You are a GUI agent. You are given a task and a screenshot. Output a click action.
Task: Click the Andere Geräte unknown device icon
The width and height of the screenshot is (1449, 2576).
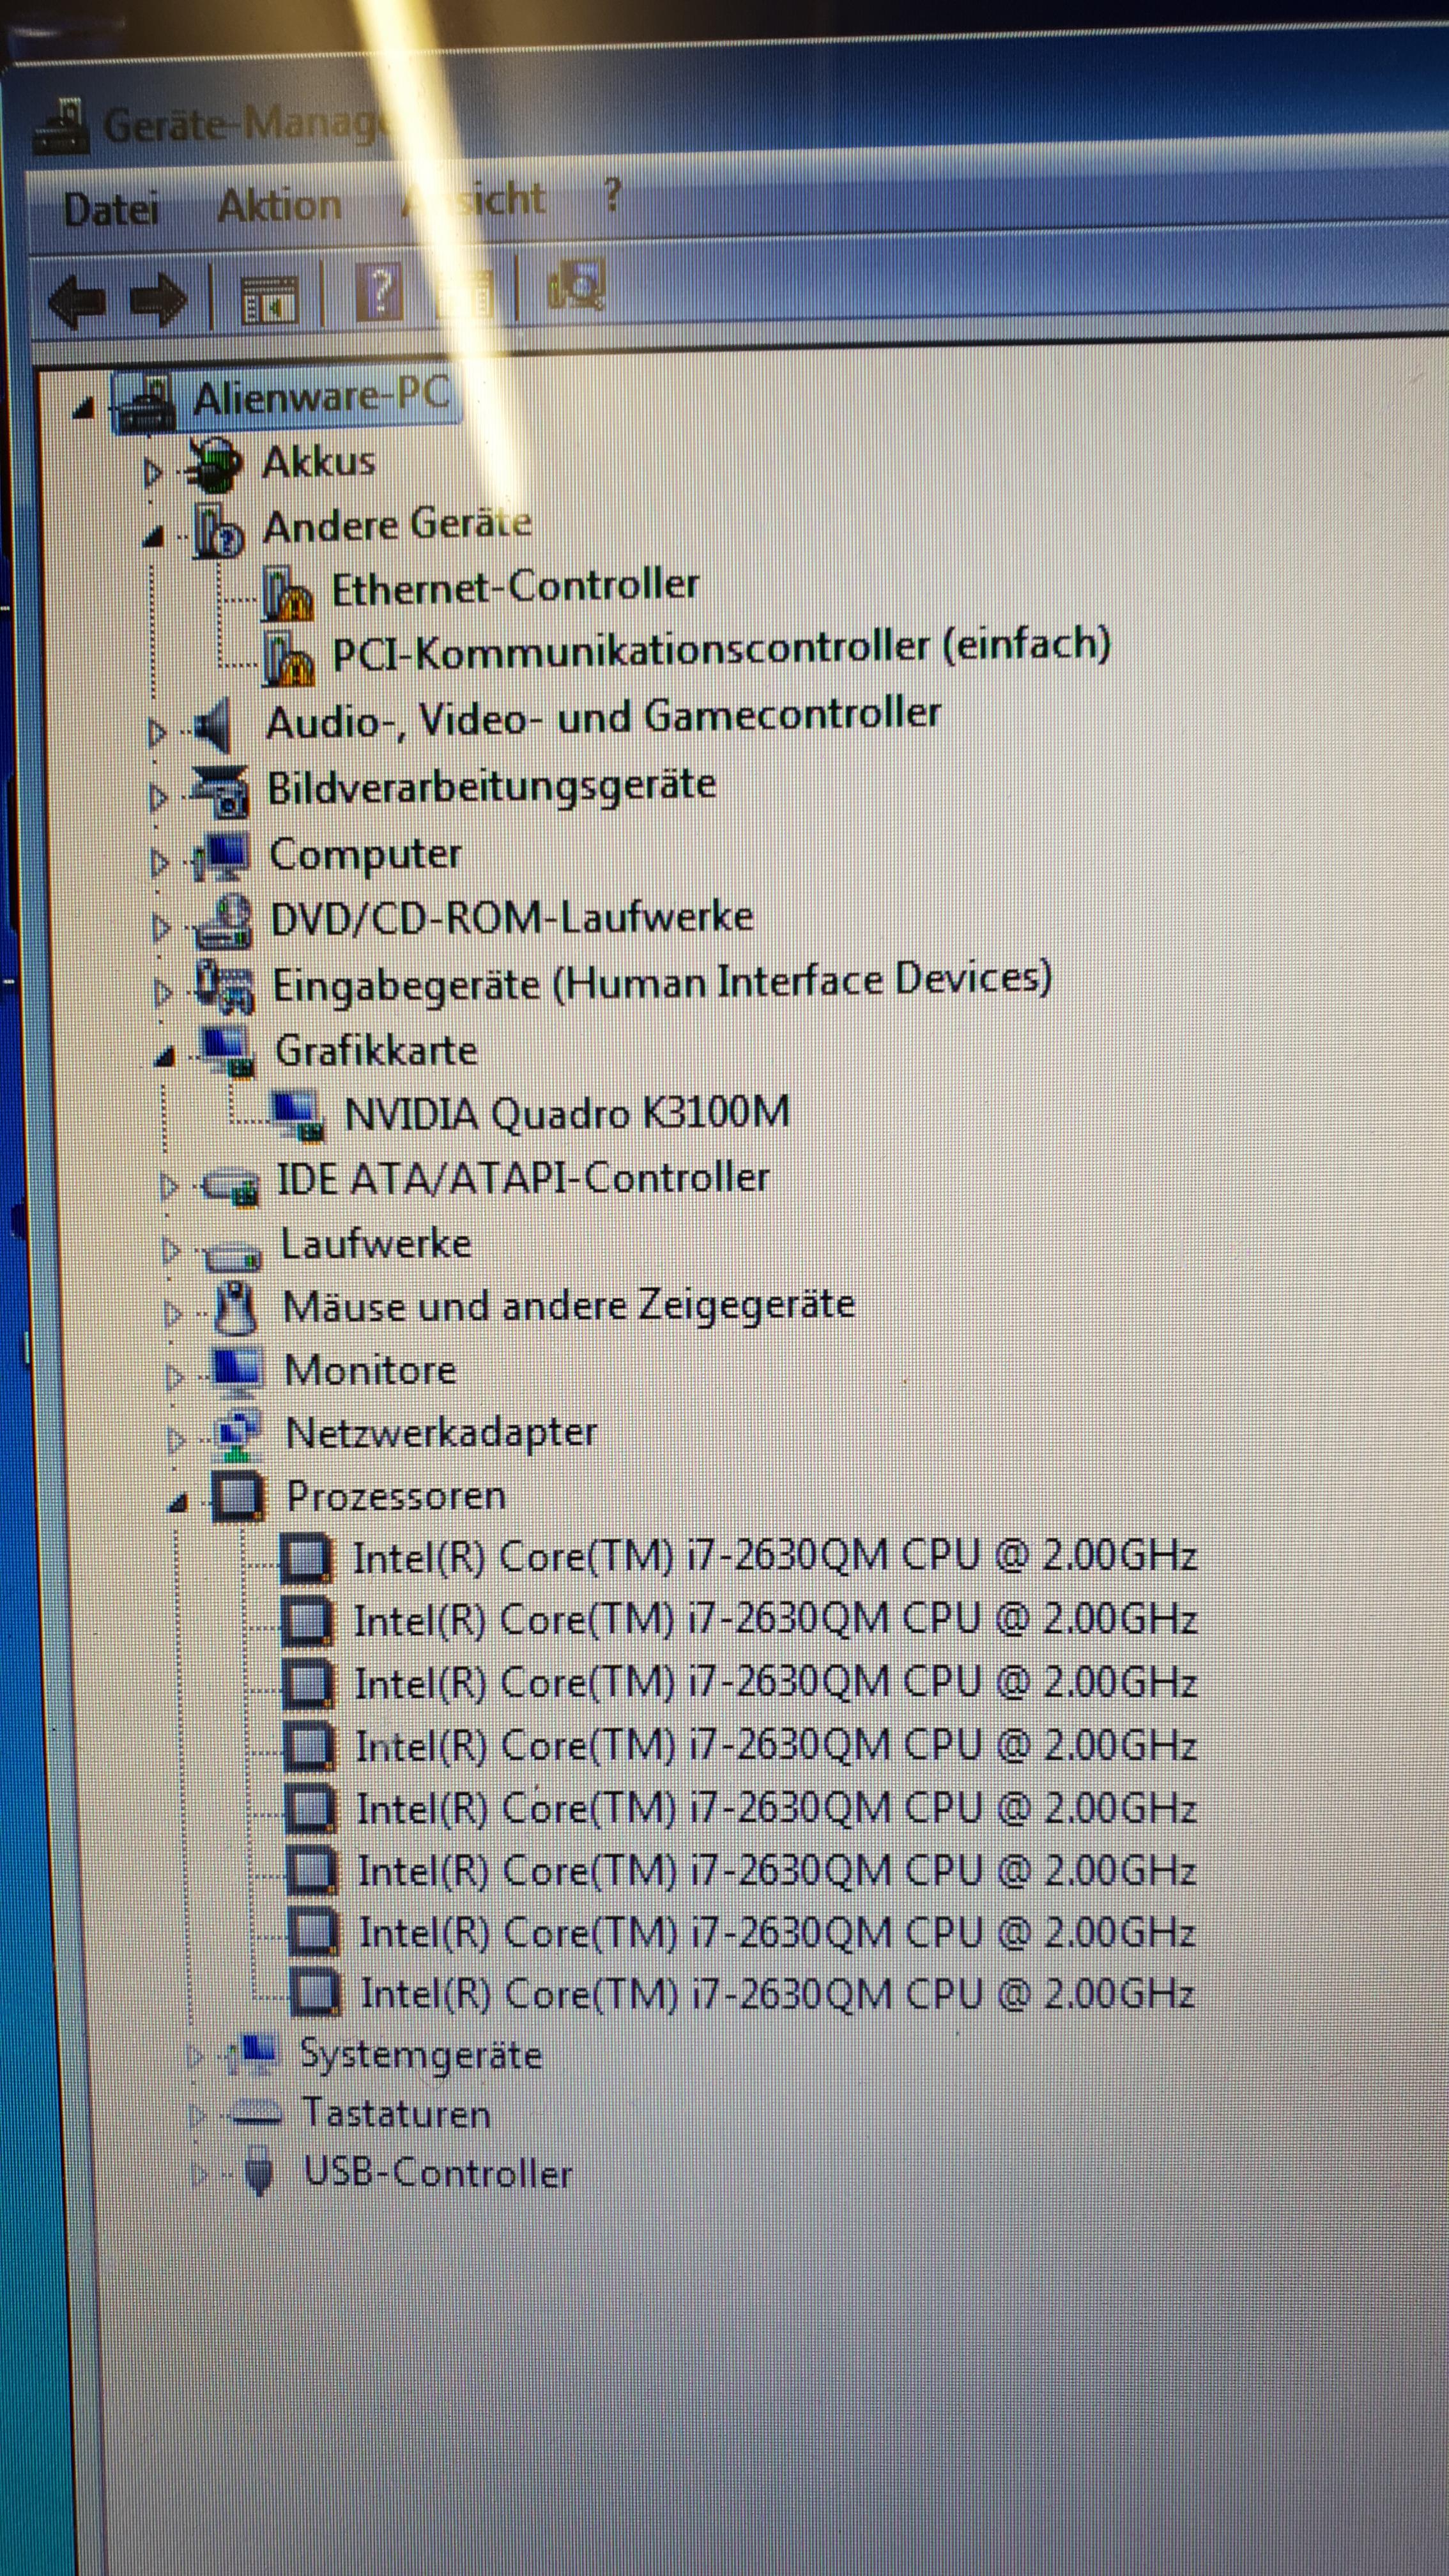(218, 531)
